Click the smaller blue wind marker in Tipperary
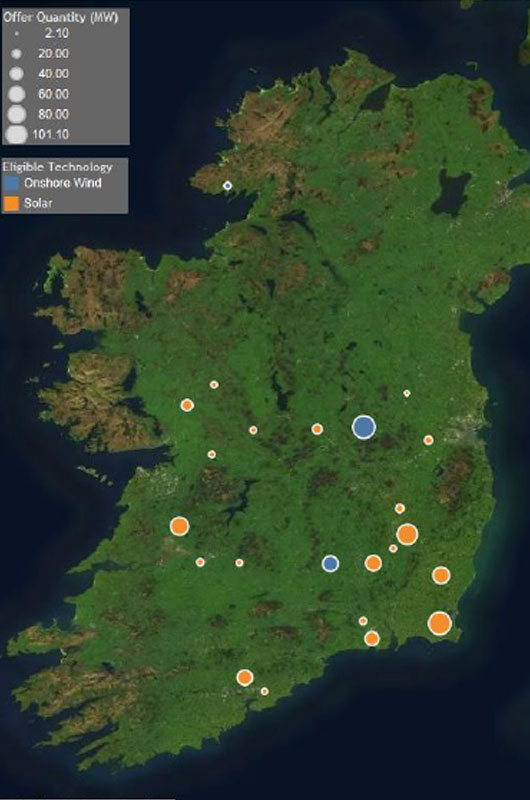530x800 pixels. (x=331, y=563)
